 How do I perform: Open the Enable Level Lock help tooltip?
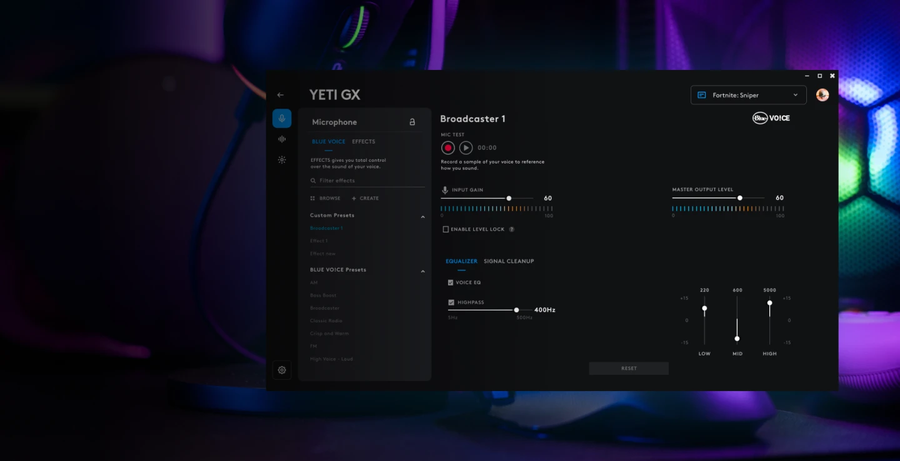pyautogui.click(x=511, y=229)
